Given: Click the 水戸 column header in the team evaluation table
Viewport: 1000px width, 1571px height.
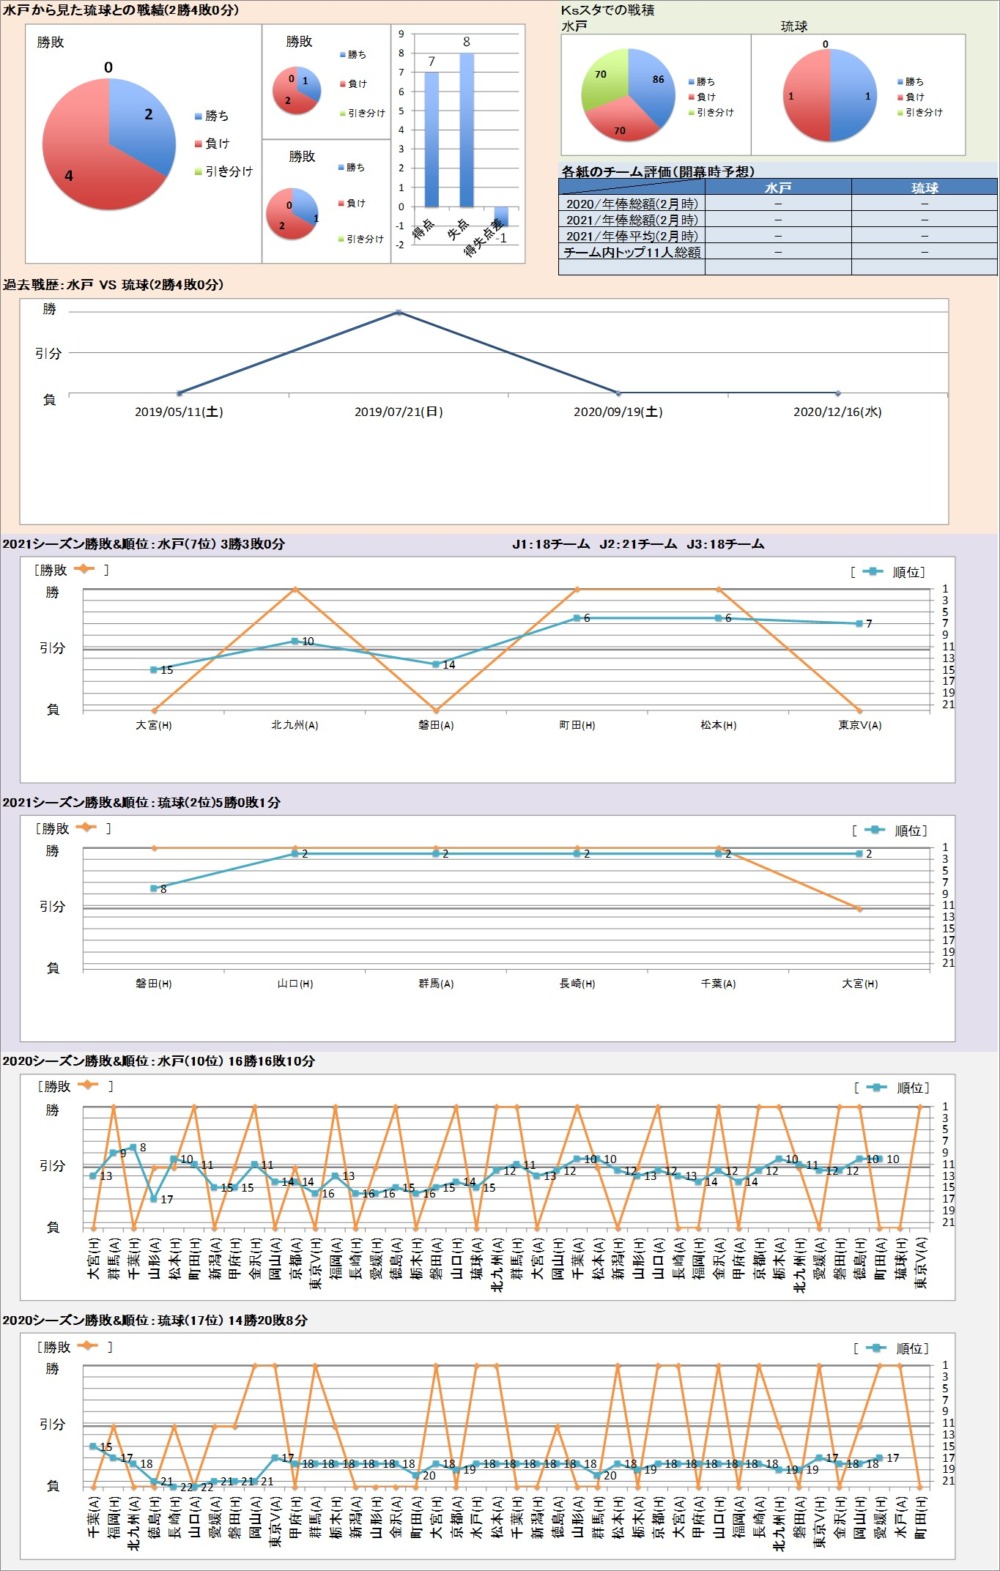Looking at the screenshot, I should coord(777,188).
